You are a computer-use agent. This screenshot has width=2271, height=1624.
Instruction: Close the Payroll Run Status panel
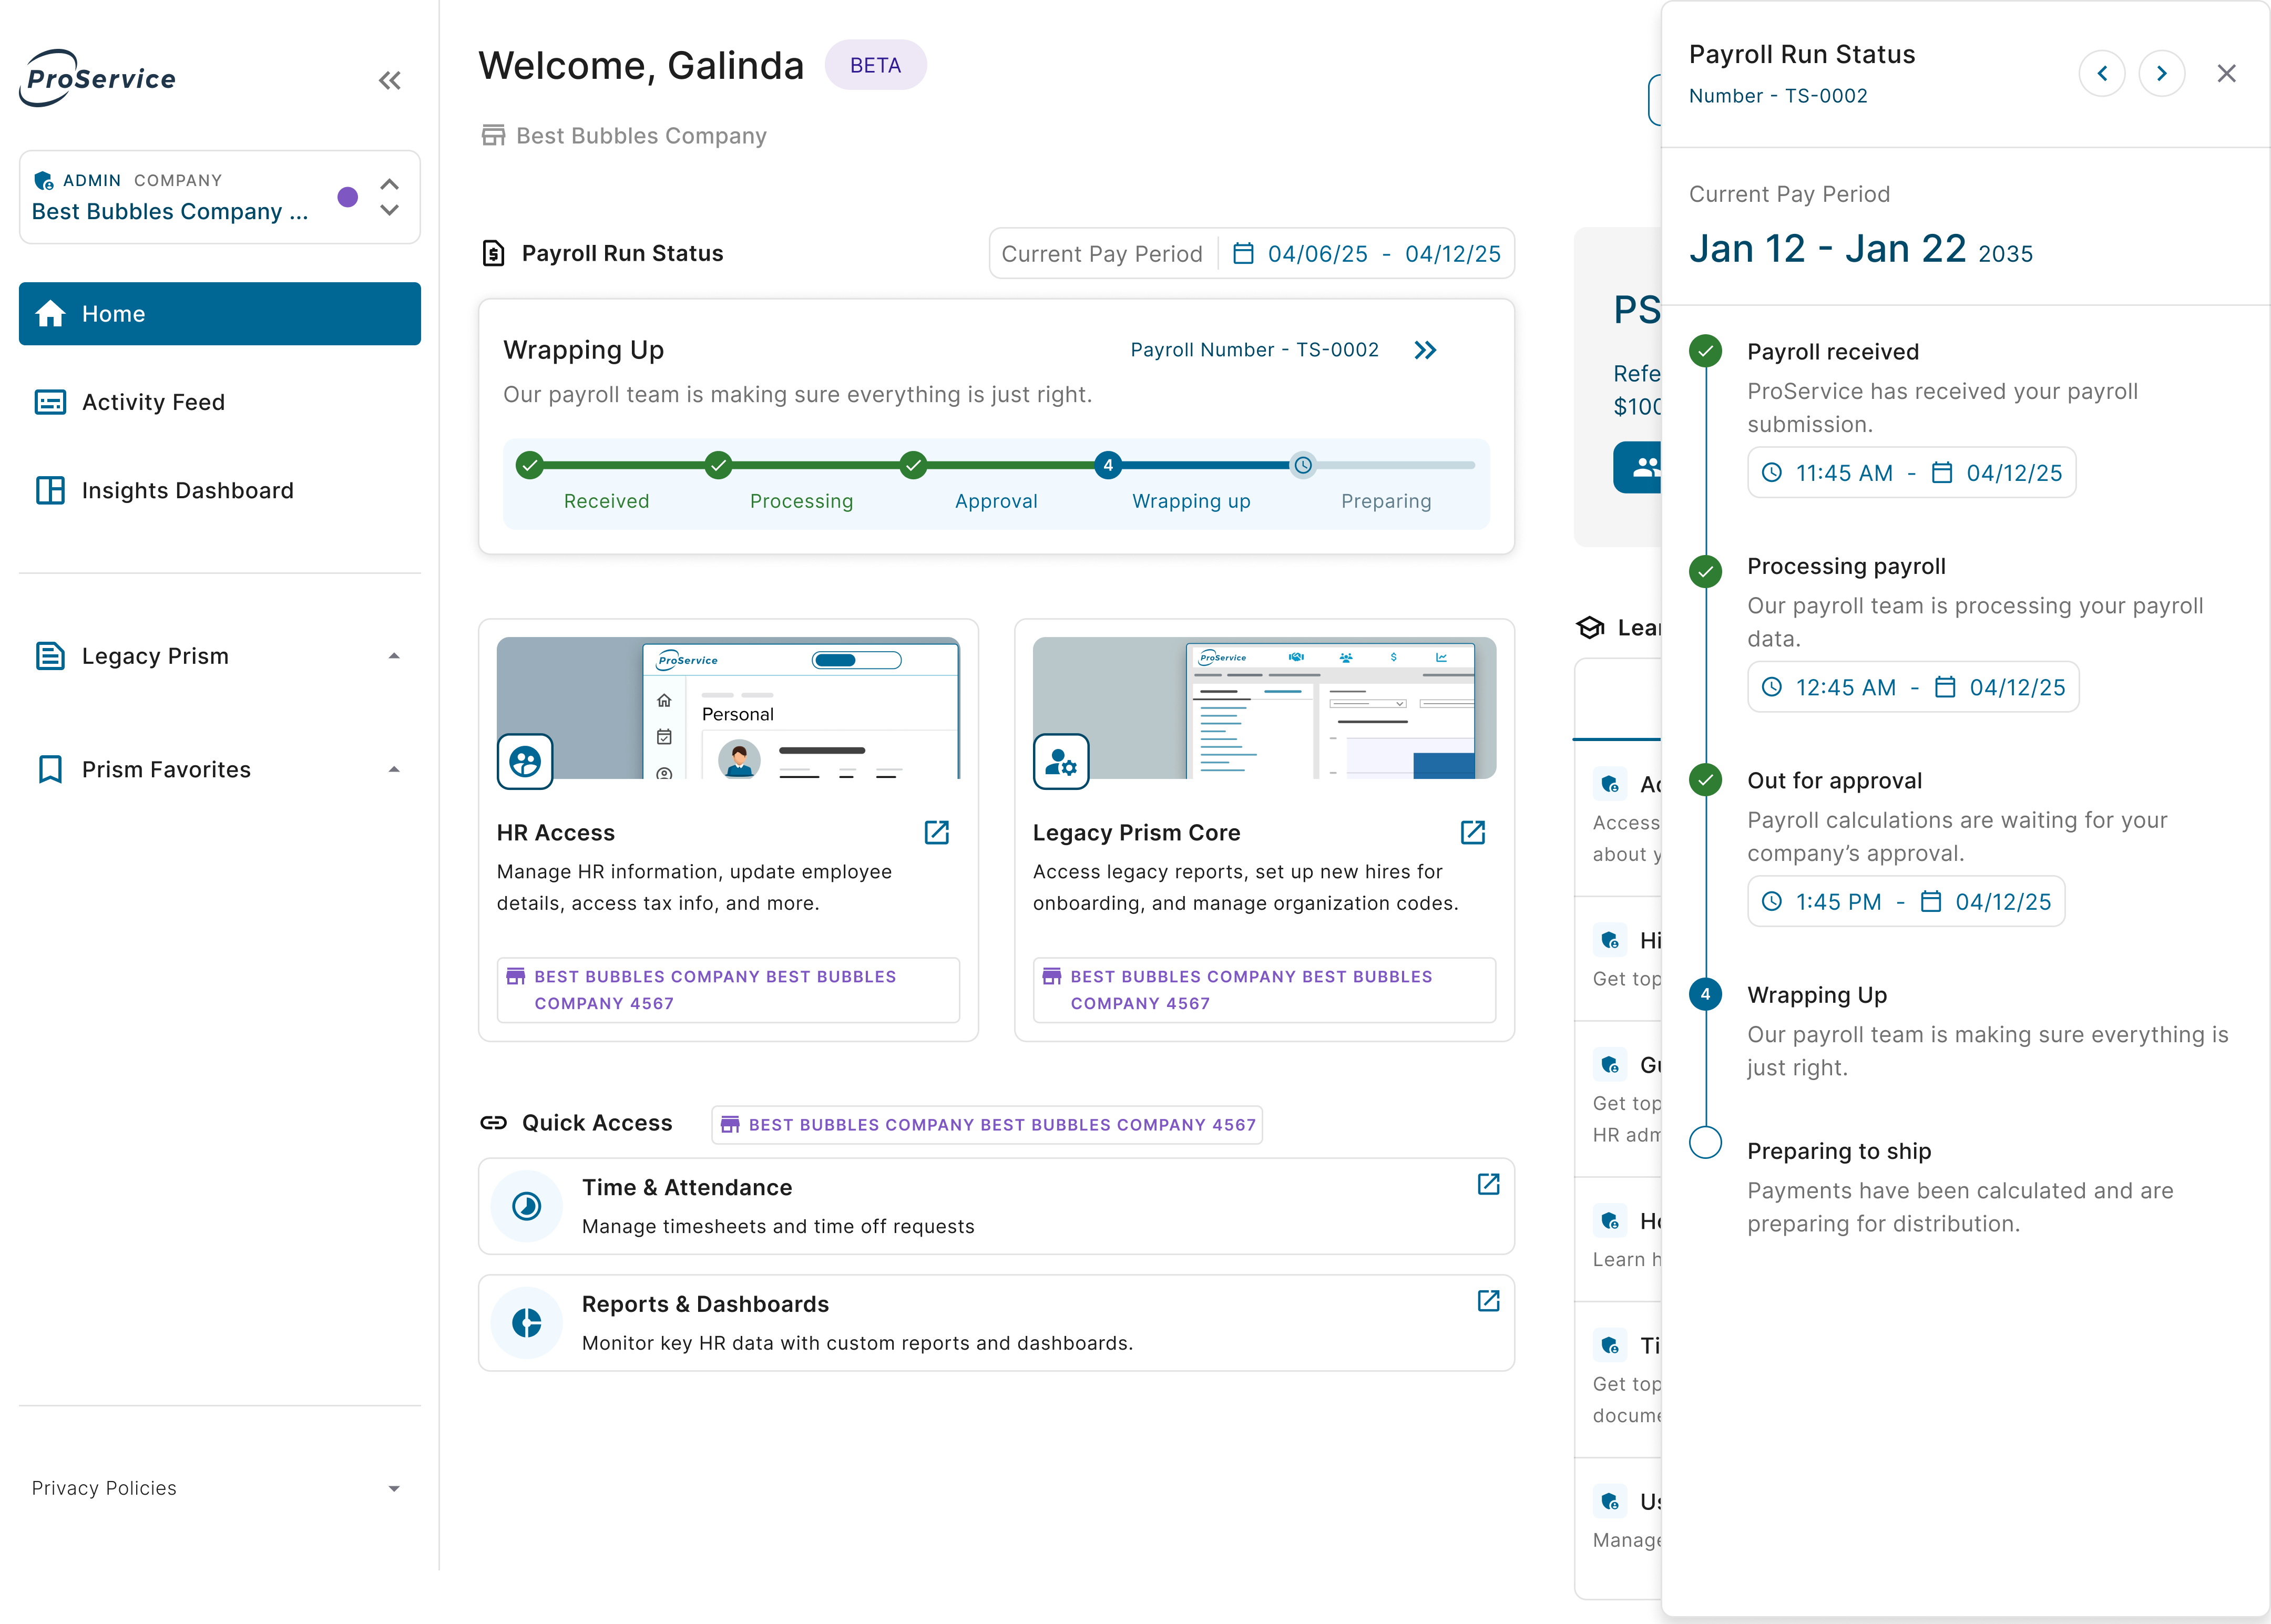pos(2226,73)
